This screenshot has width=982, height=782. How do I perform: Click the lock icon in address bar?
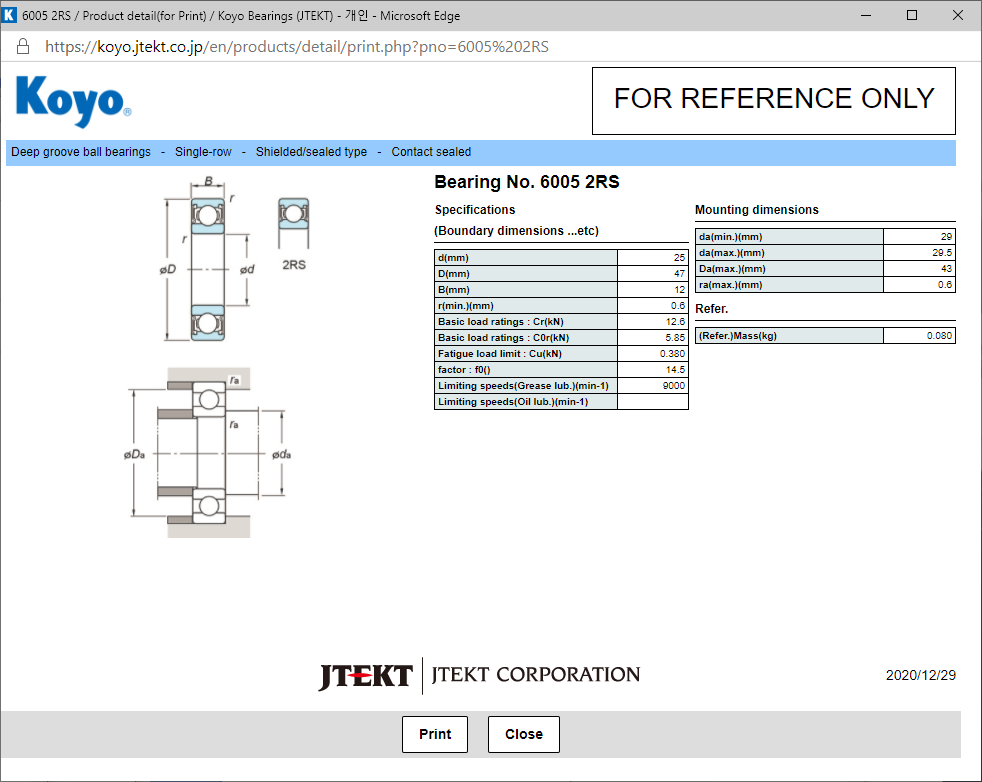[23, 46]
